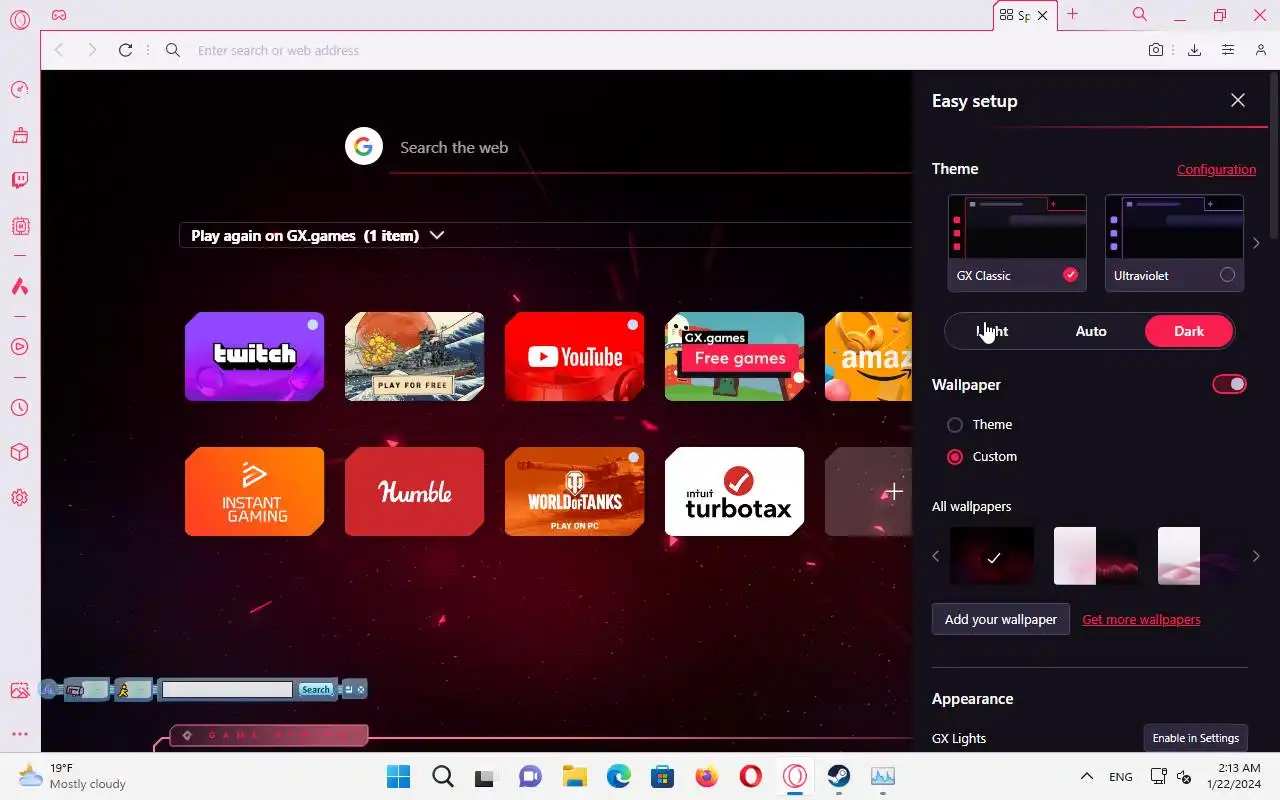This screenshot has width=1280, height=800.
Task: Switch to Dark mode
Action: pos(1189,331)
